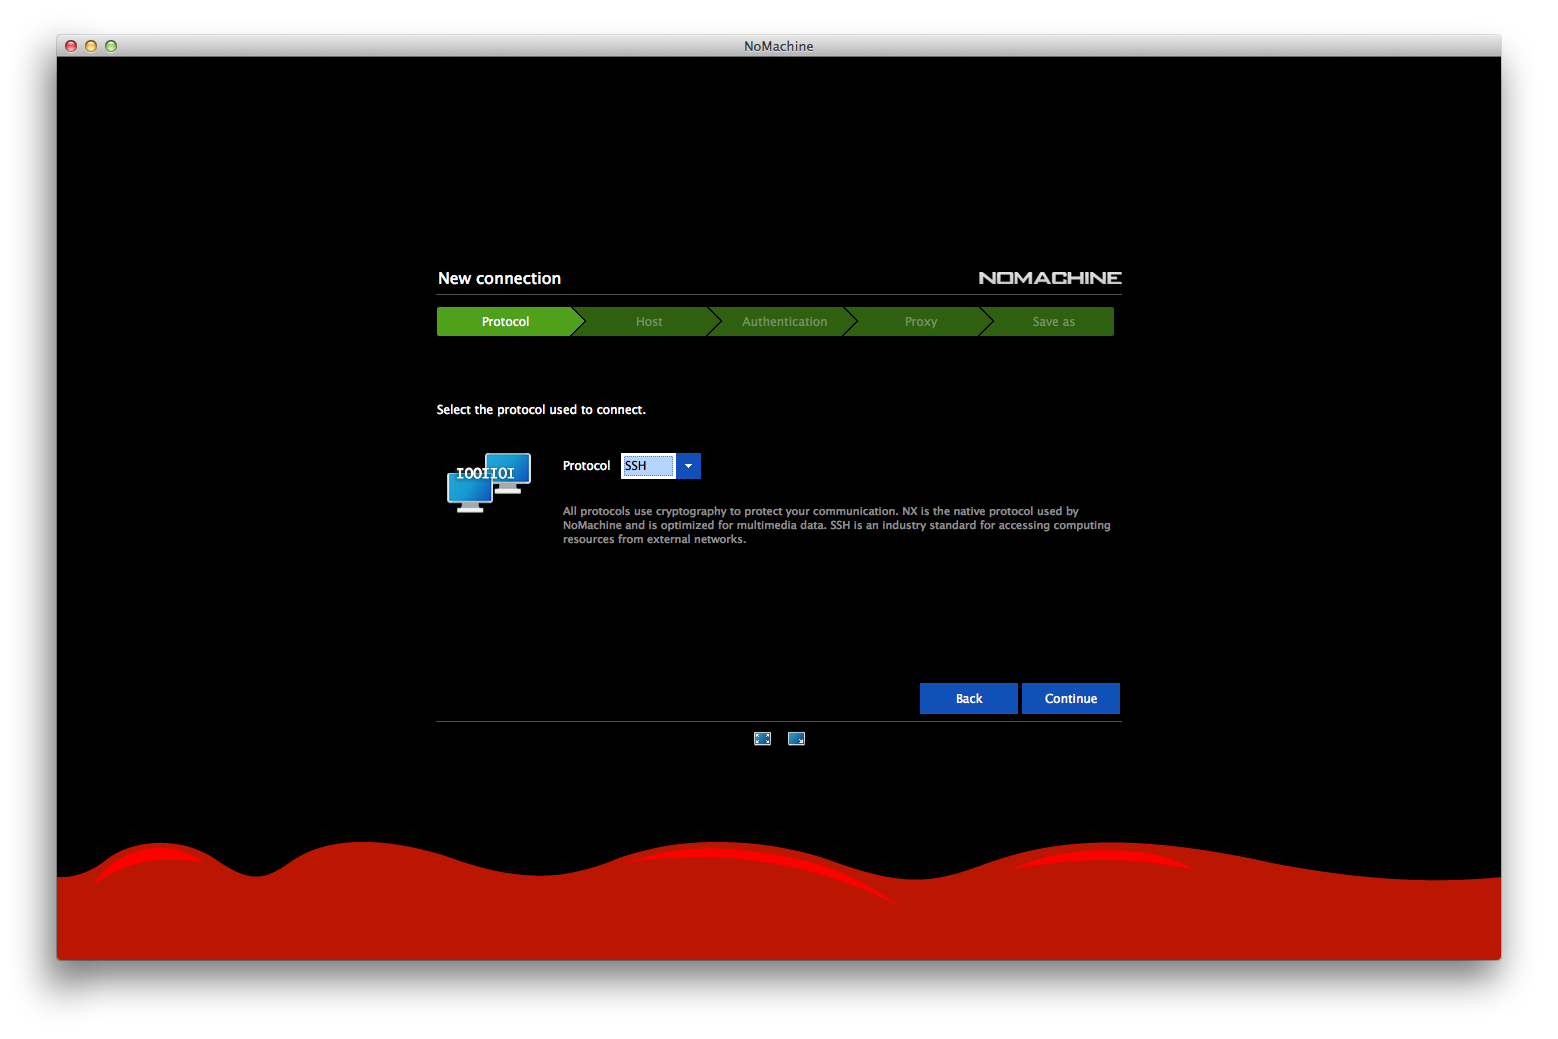Viewport: 1558px width, 1039px height.
Task: Click the 'Select the protocol used to connect' text
Action: pyautogui.click(x=541, y=410)
